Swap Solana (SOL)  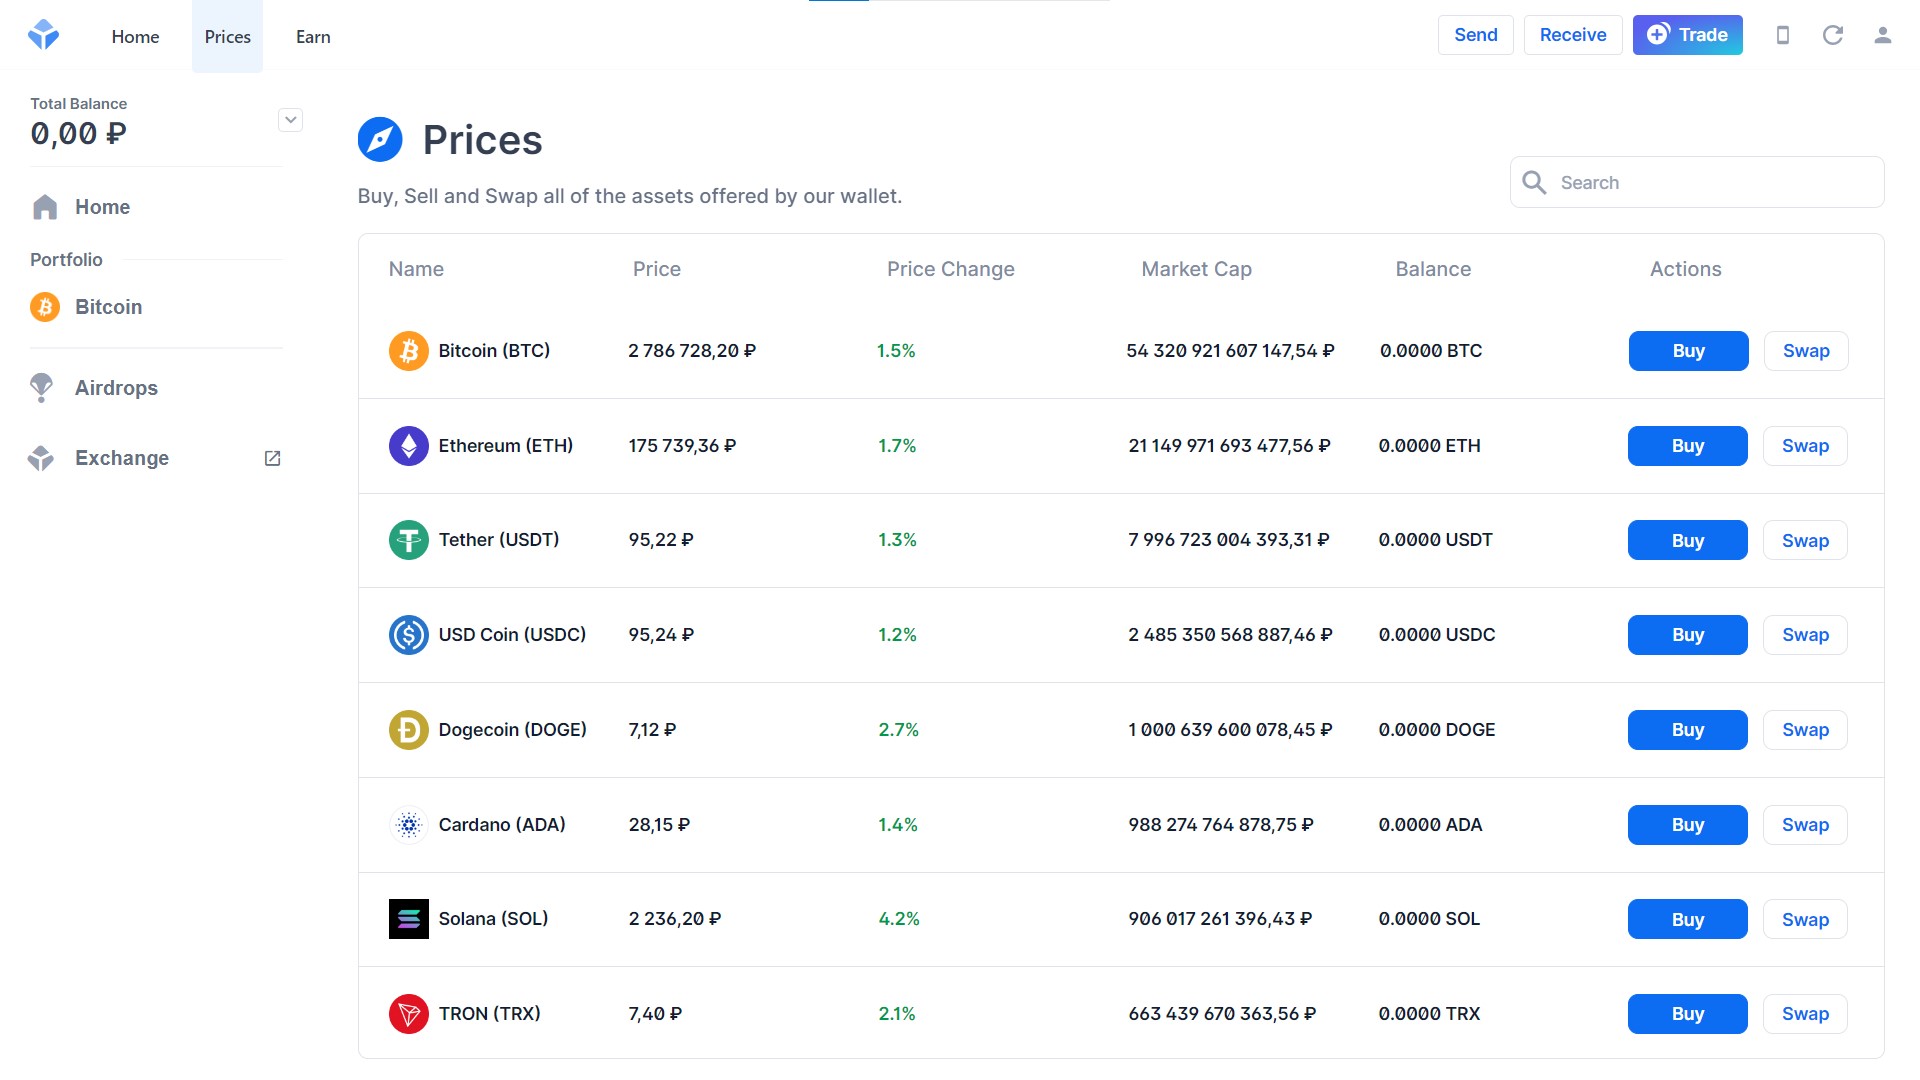[1805, 919]
